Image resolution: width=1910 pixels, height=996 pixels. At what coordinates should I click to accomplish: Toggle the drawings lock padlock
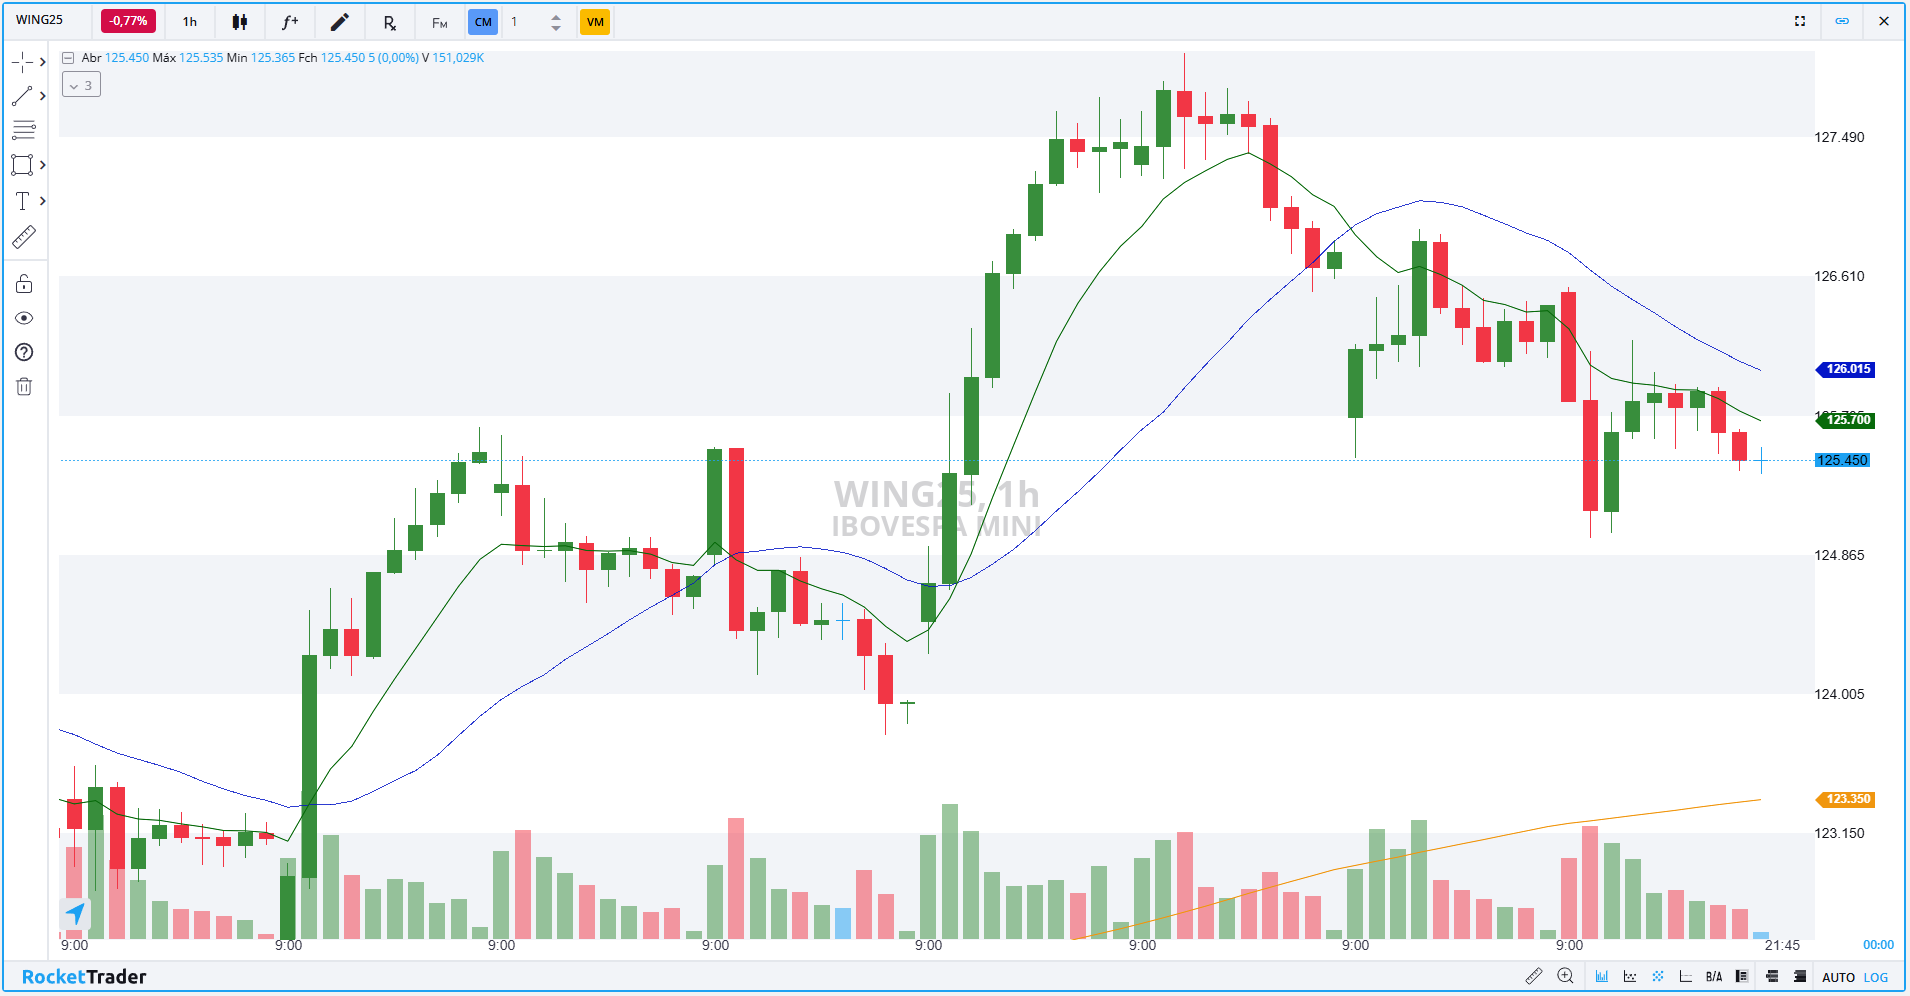(x=24, y=284)
